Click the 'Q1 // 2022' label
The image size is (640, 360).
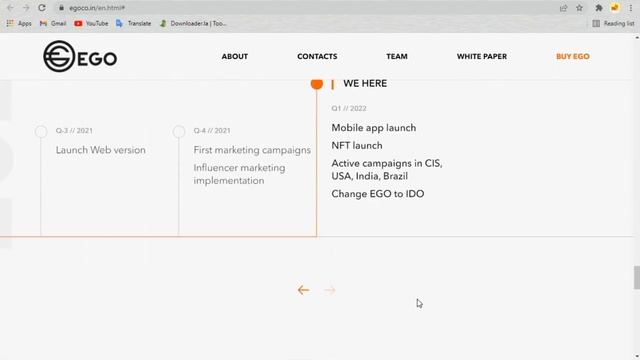[349, 108]
